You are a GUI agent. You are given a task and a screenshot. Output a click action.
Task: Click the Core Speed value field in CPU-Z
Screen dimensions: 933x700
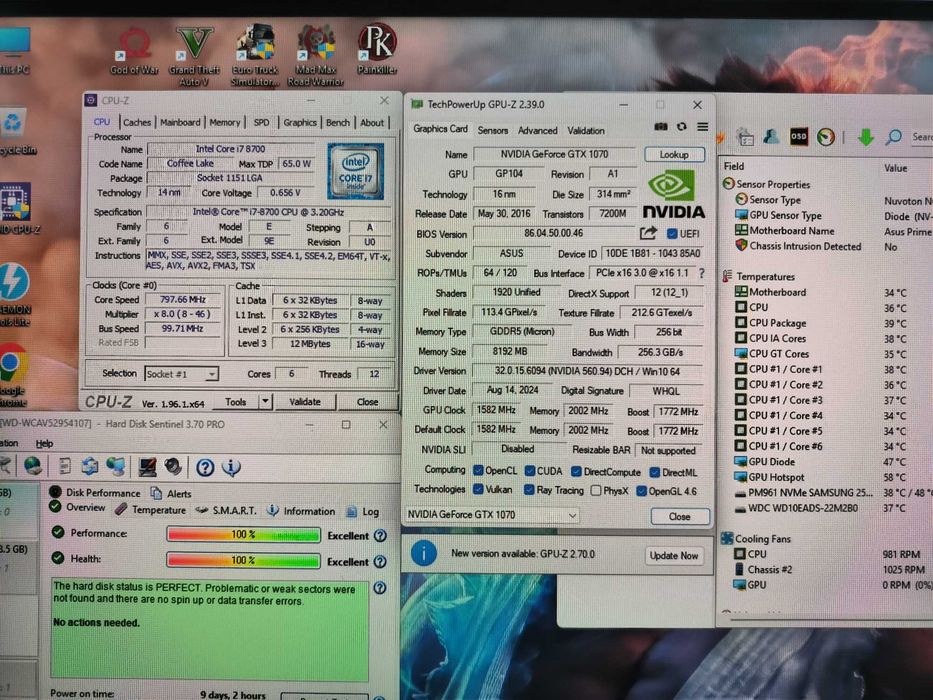183,299
